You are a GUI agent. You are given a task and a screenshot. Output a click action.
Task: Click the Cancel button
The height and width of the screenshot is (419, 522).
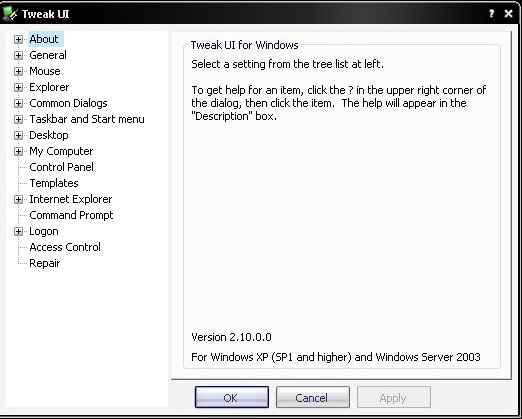[313, 397]
